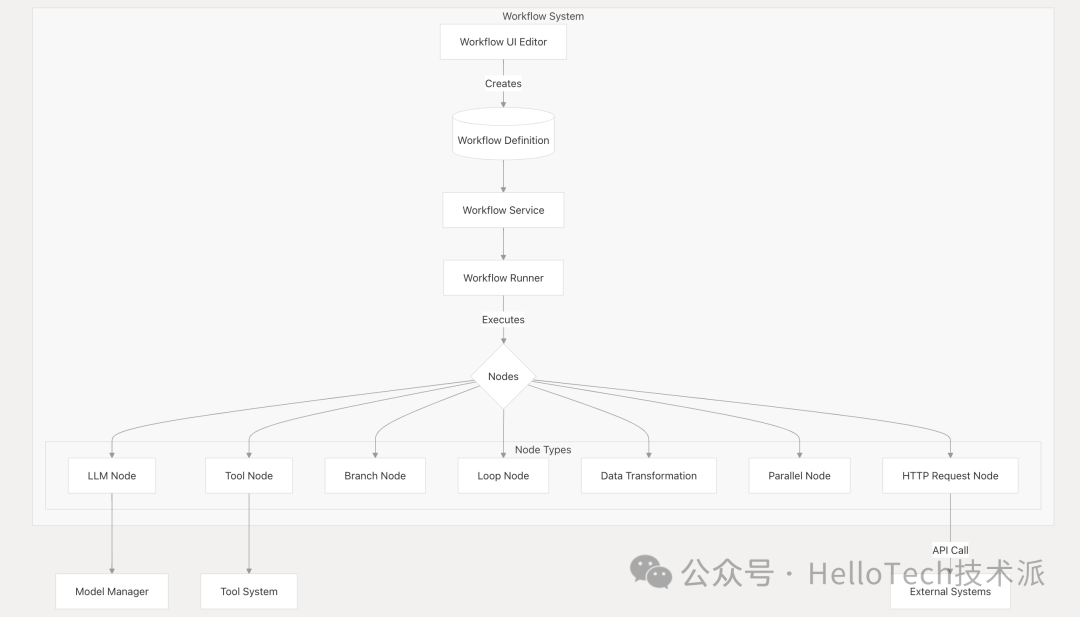Click the Workflow Service node
This screenshot has height=617, width=1080.
(503, 210)
